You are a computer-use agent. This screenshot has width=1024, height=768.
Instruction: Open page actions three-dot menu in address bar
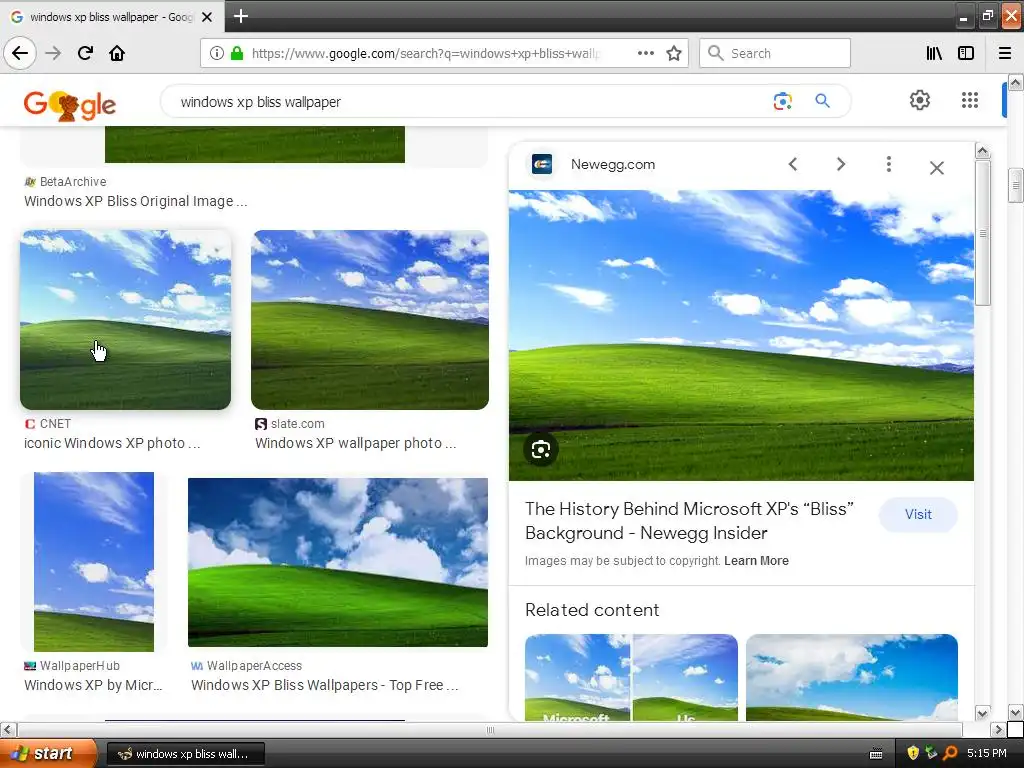click(x=646, y=54)
